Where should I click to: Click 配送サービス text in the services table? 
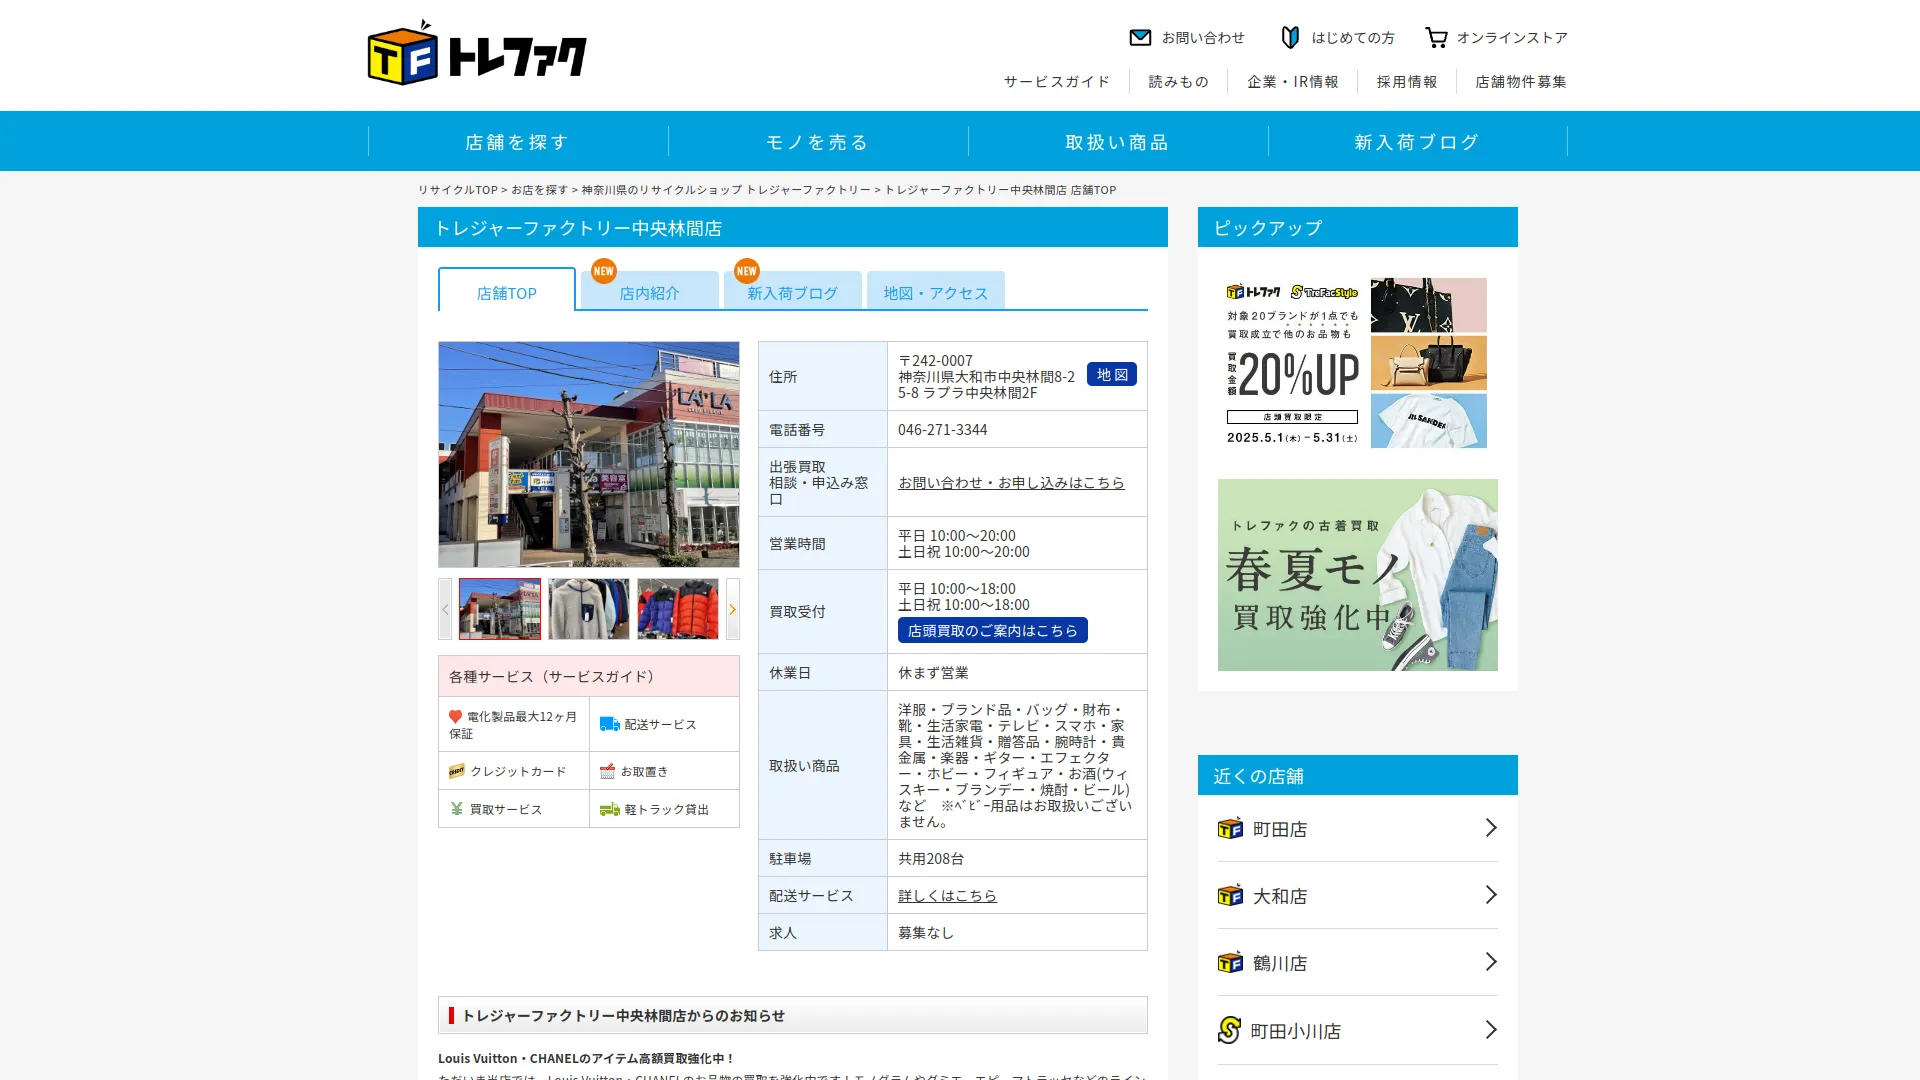click(x=660, y=724)
